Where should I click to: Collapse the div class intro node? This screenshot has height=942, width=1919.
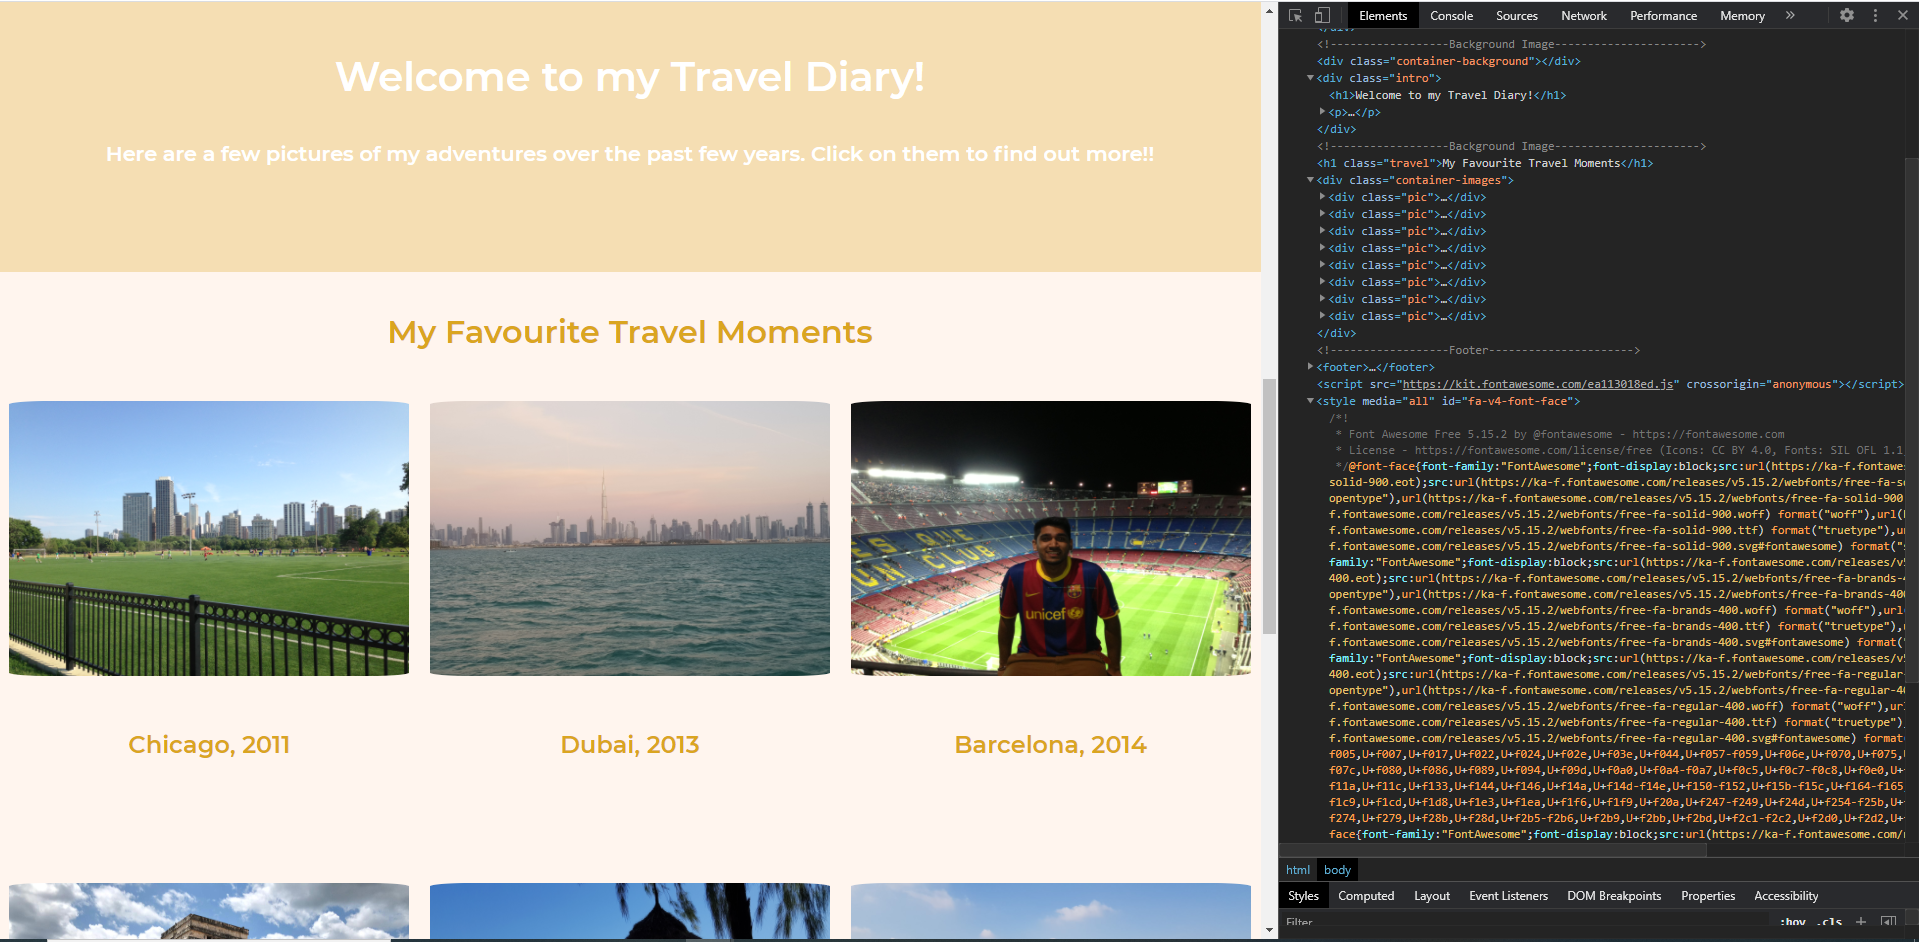[x=1310, y=78]
